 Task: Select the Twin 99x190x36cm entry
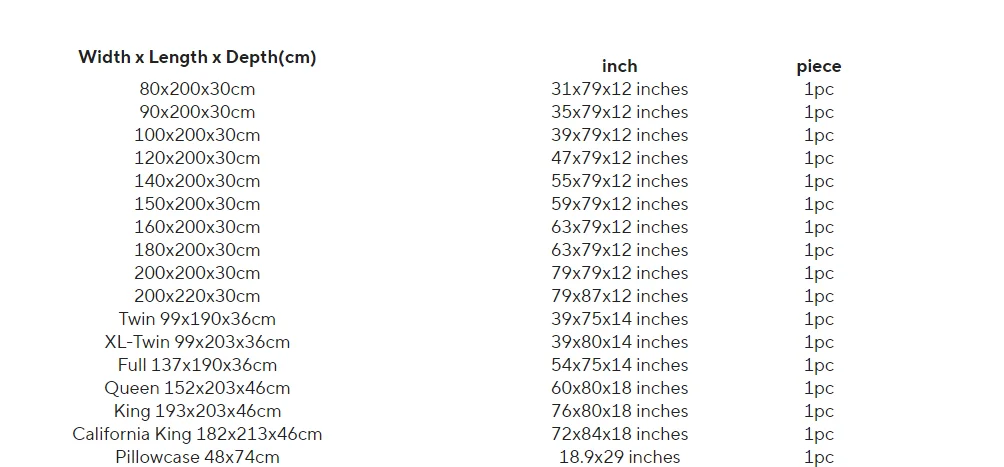click(x=197, y=319)
